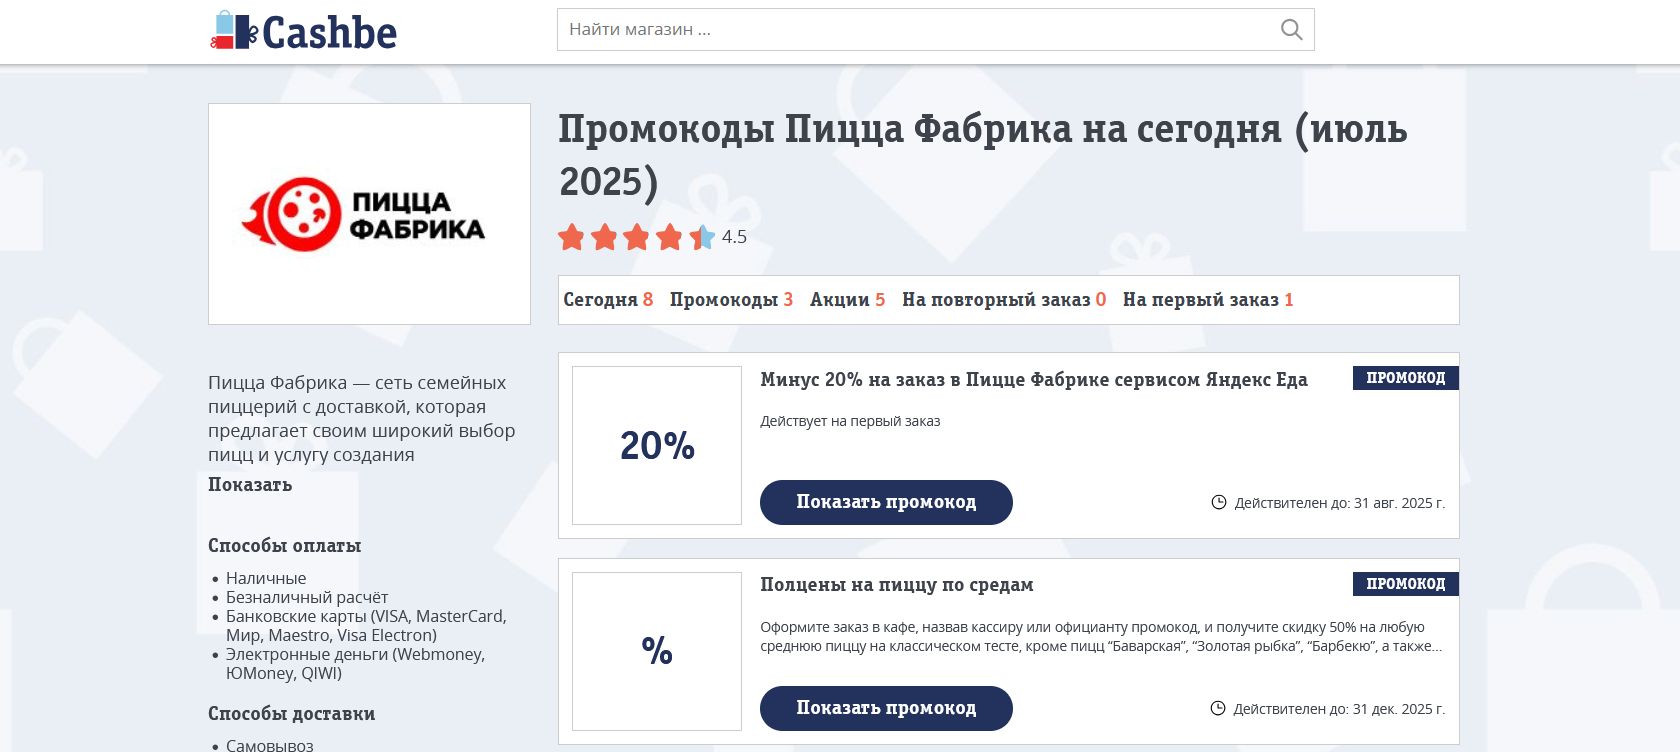Show promo code for Яндекс Еда offer

(886, 502)
